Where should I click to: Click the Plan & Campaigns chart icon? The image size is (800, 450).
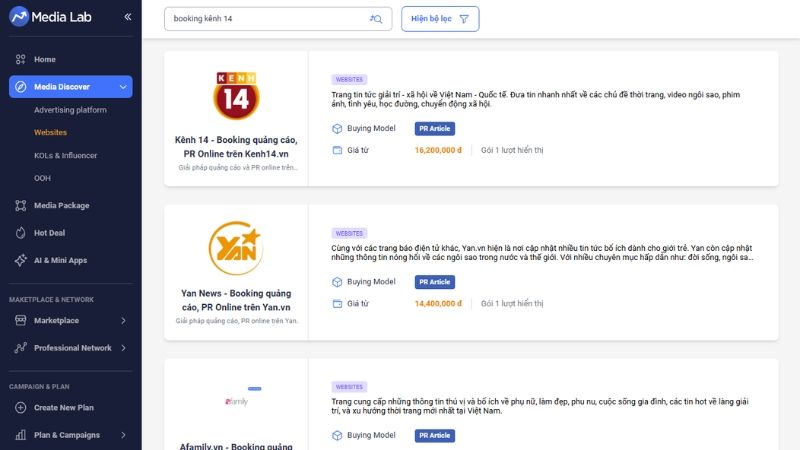[20, 435]
